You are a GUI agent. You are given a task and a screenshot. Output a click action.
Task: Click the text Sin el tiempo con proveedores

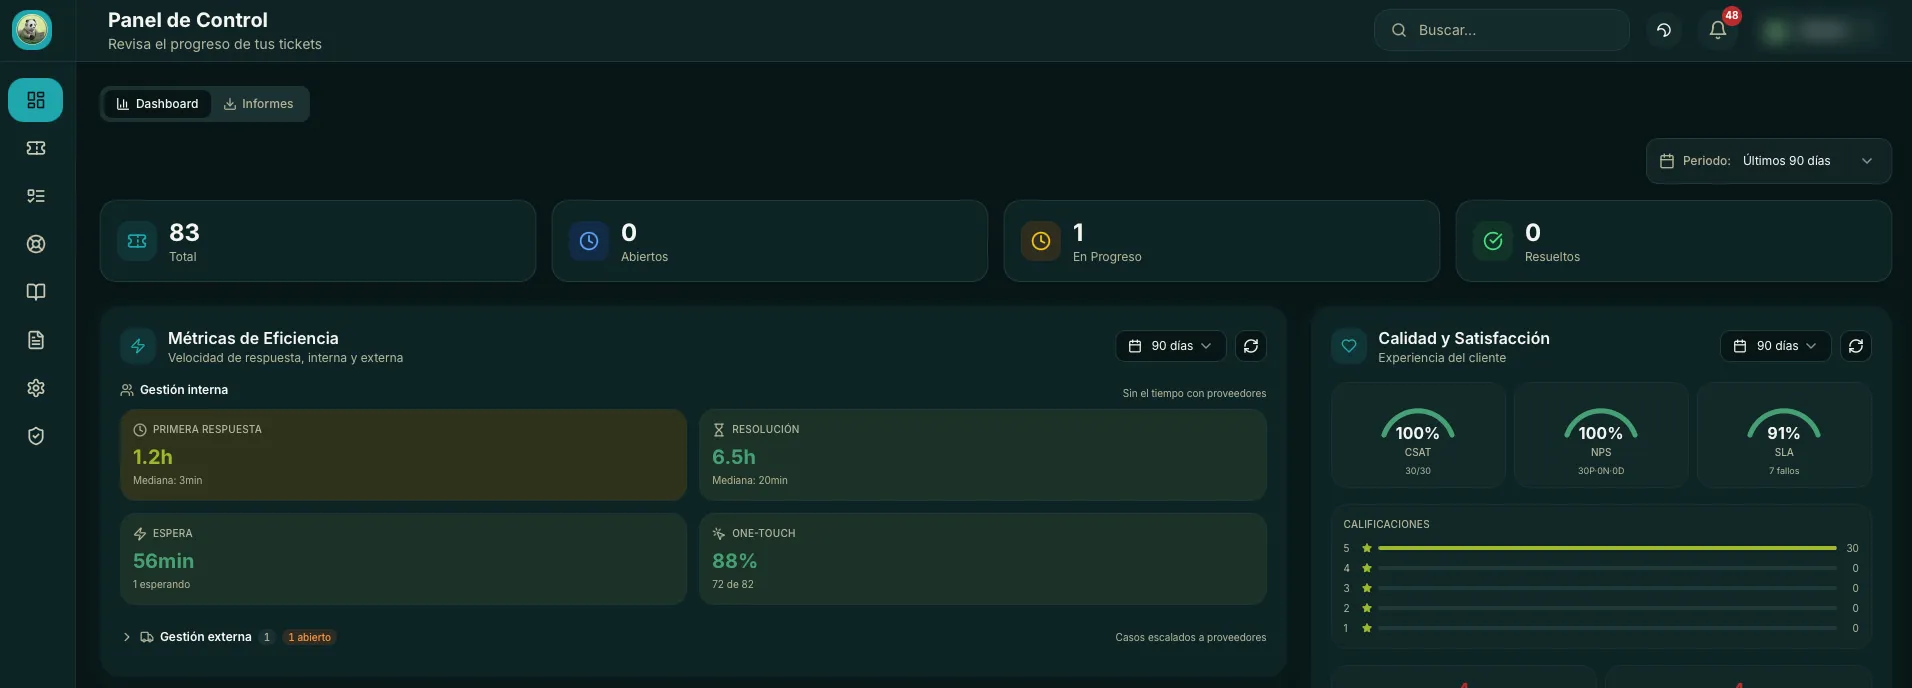(1194, 394)
